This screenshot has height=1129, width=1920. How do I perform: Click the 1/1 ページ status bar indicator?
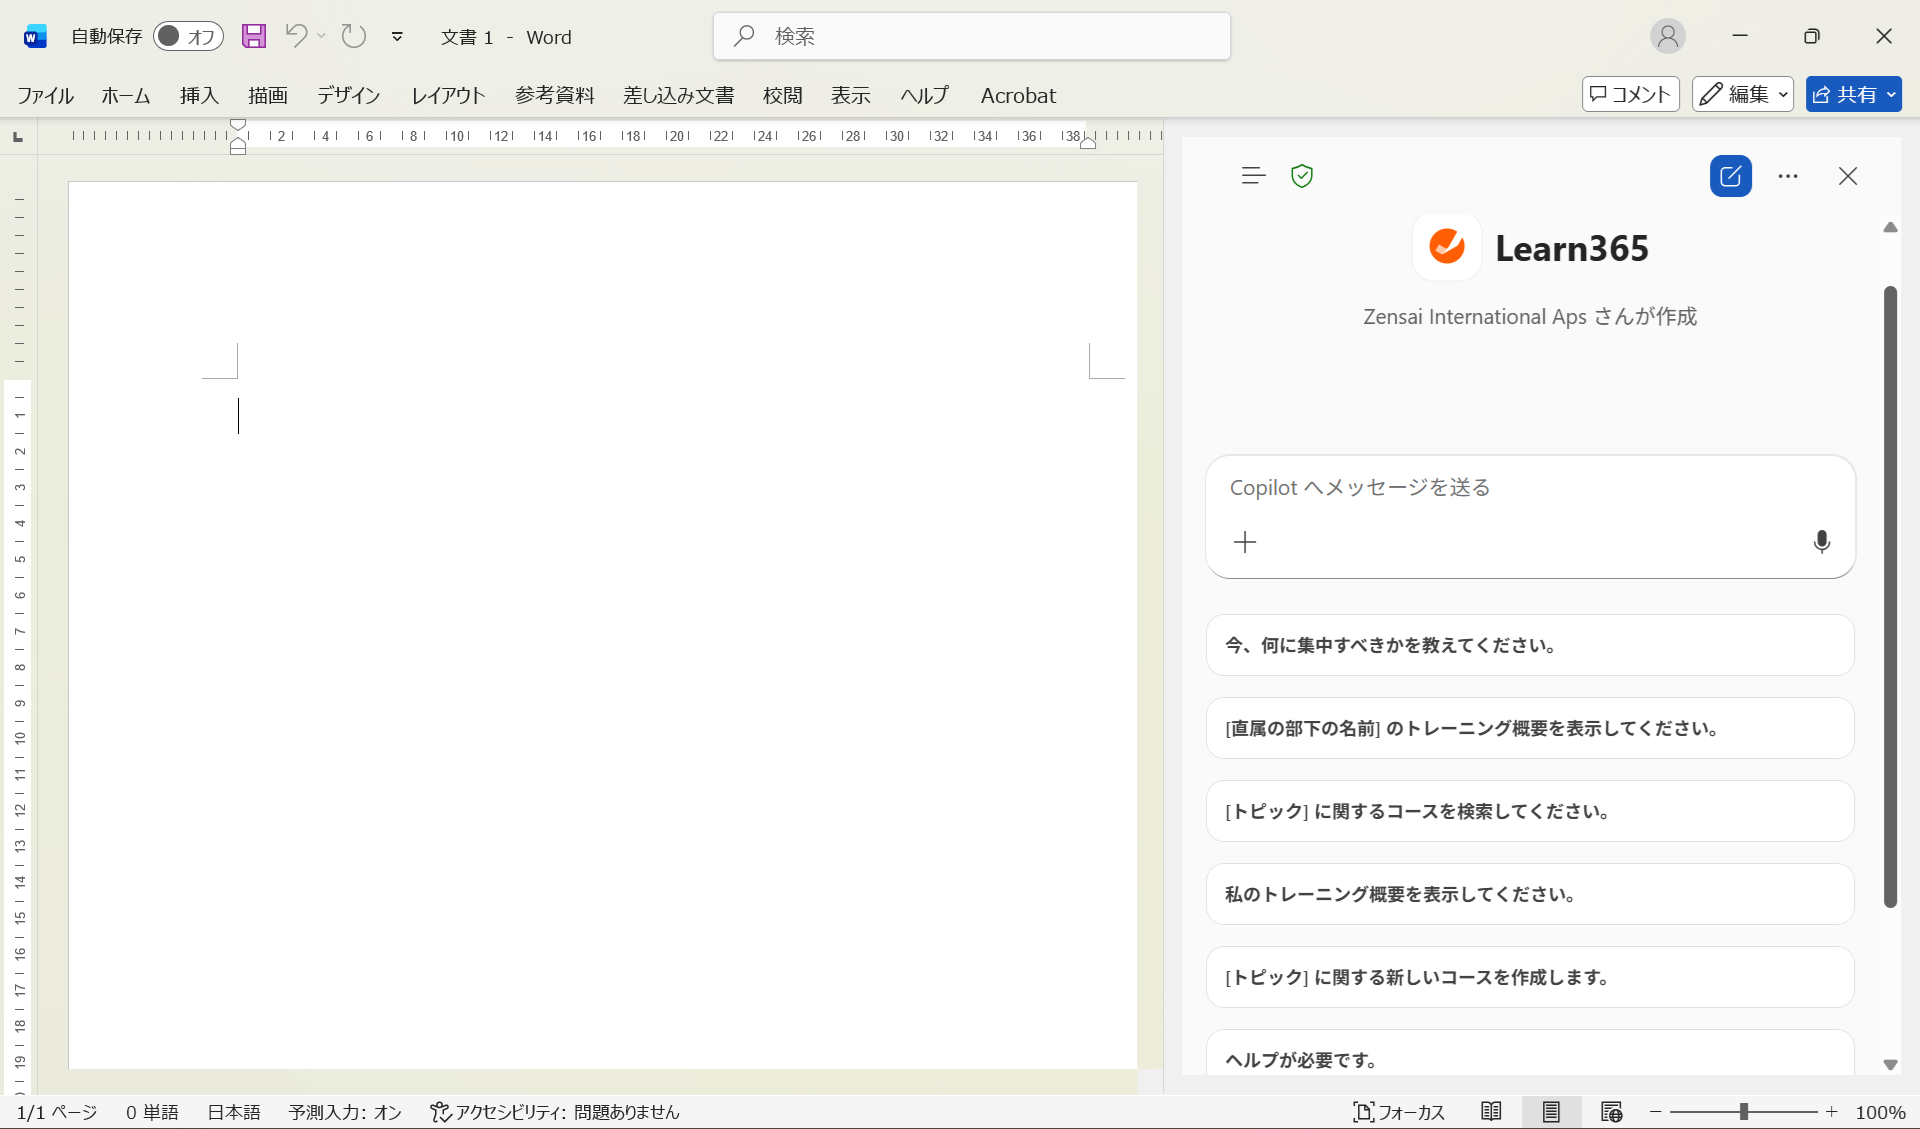point(57,1112)
